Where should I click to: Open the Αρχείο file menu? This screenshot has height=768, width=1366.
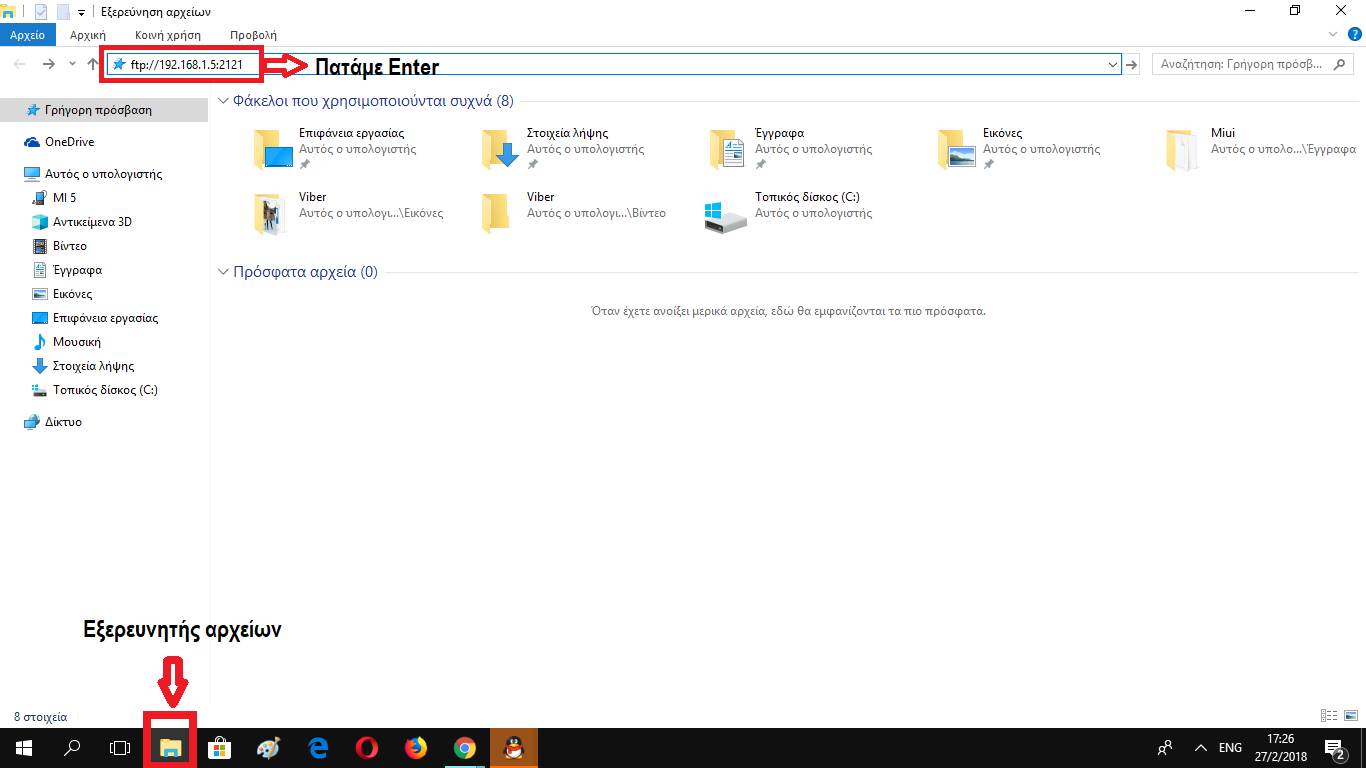point(27,35)
